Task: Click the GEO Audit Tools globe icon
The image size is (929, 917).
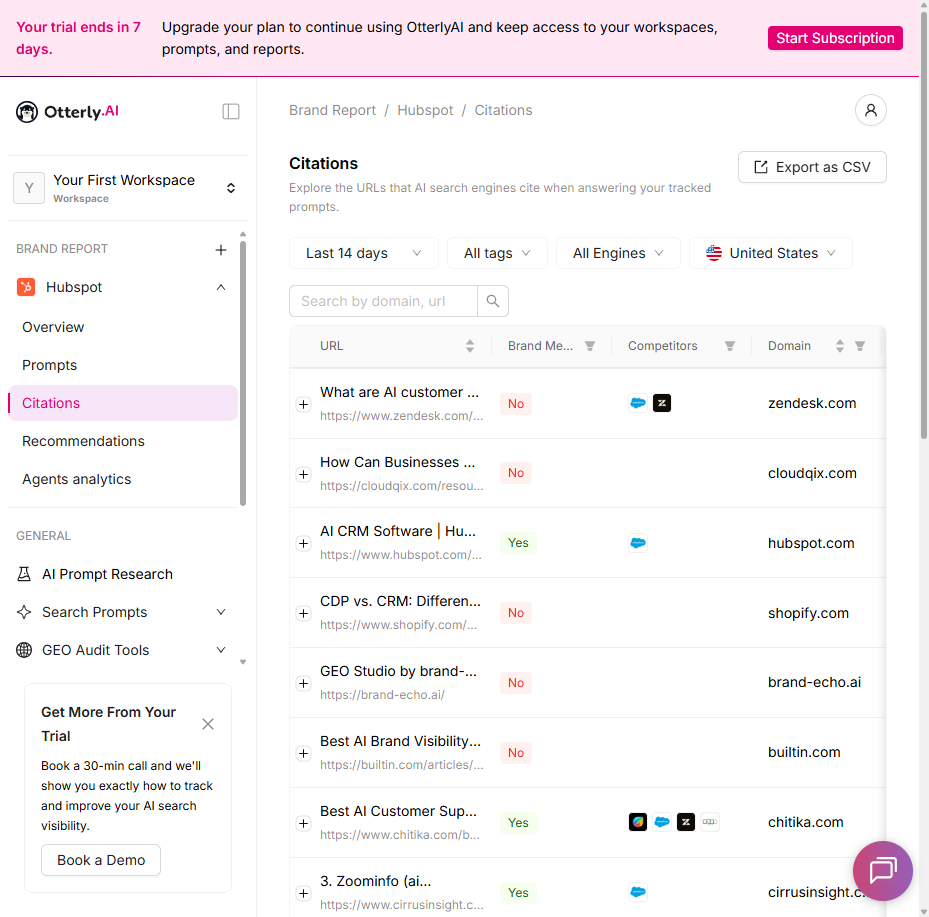Action: [x=24, y=650]
